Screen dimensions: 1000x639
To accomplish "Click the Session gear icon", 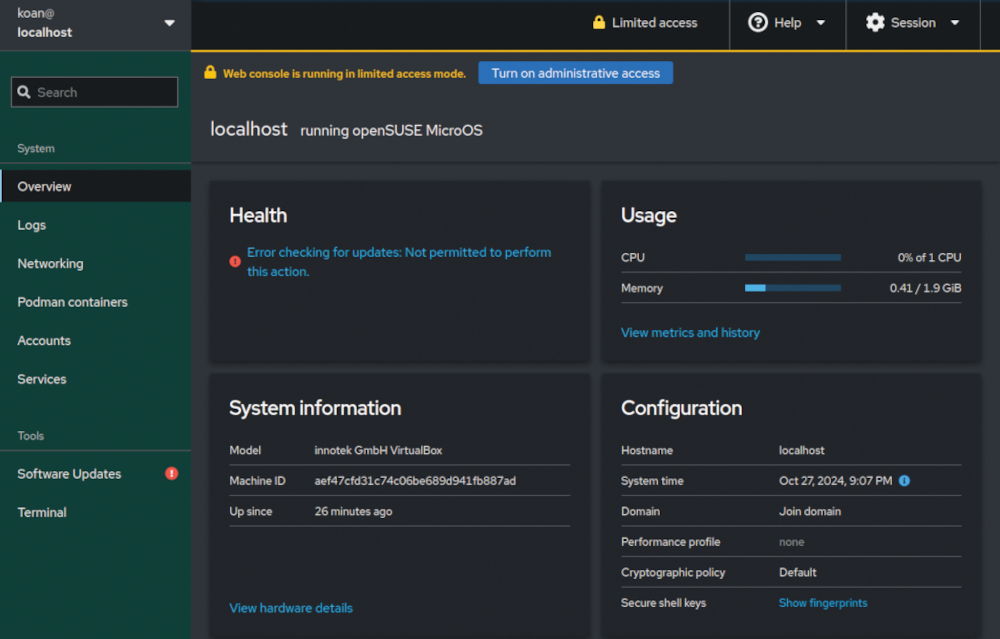I will point(875,23).
